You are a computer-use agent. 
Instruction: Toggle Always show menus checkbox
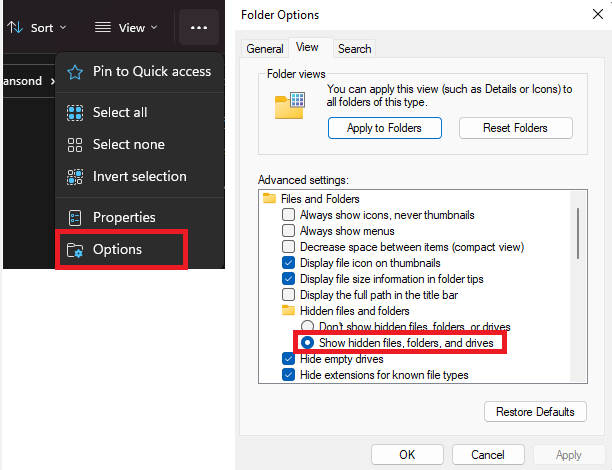288,230
